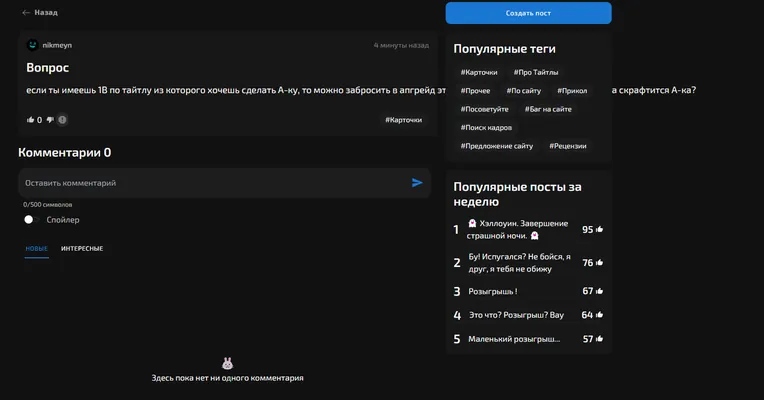Click the like icon beside 64
Viewport: 764px width, 400px height.
coord(599,315)
